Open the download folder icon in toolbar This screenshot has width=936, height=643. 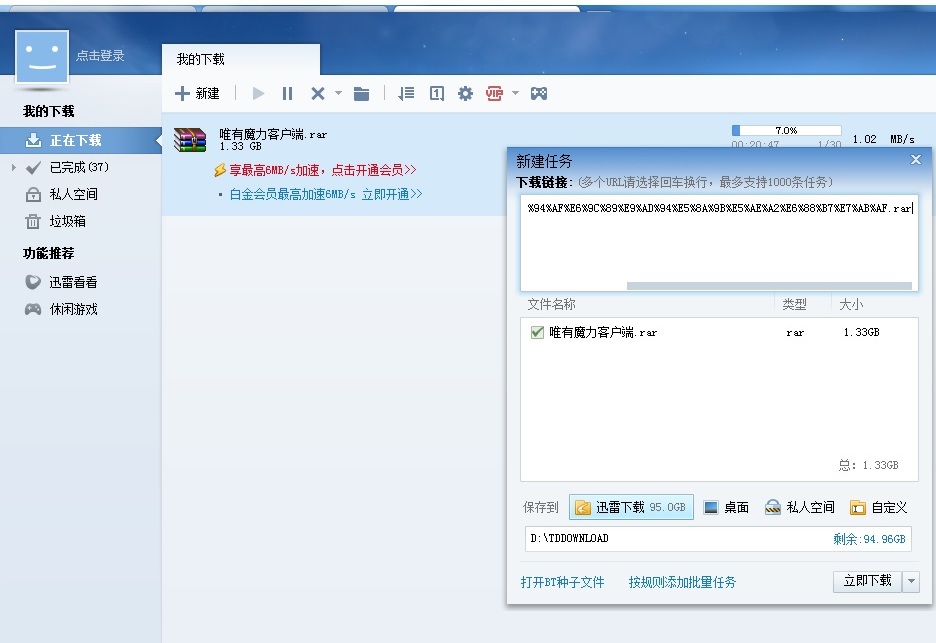click(361, 93)
